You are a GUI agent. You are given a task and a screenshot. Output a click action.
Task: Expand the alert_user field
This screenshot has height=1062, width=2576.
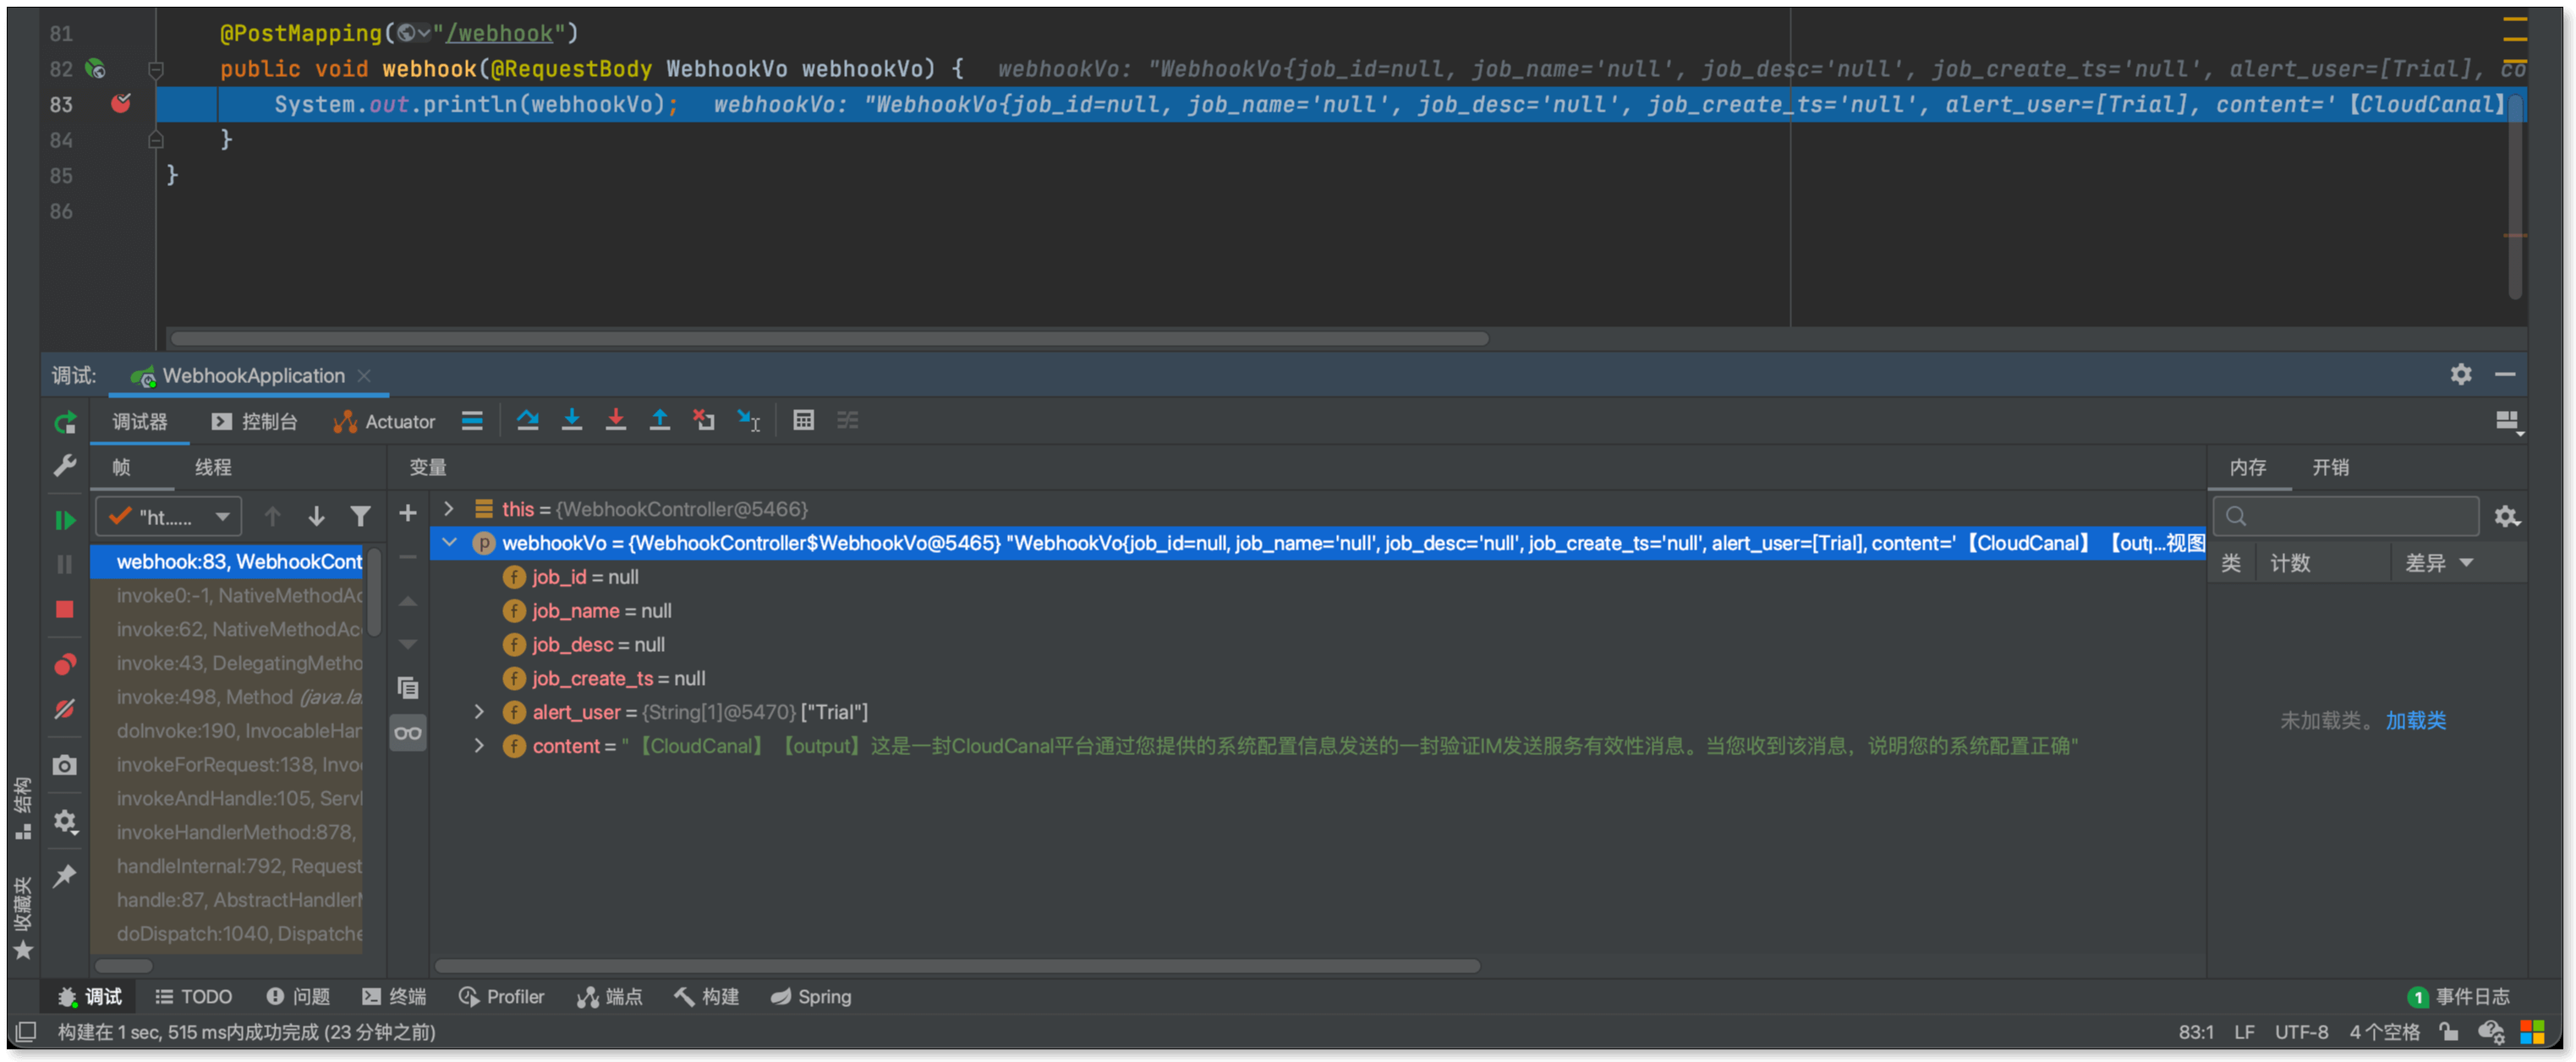click(479, 712)
